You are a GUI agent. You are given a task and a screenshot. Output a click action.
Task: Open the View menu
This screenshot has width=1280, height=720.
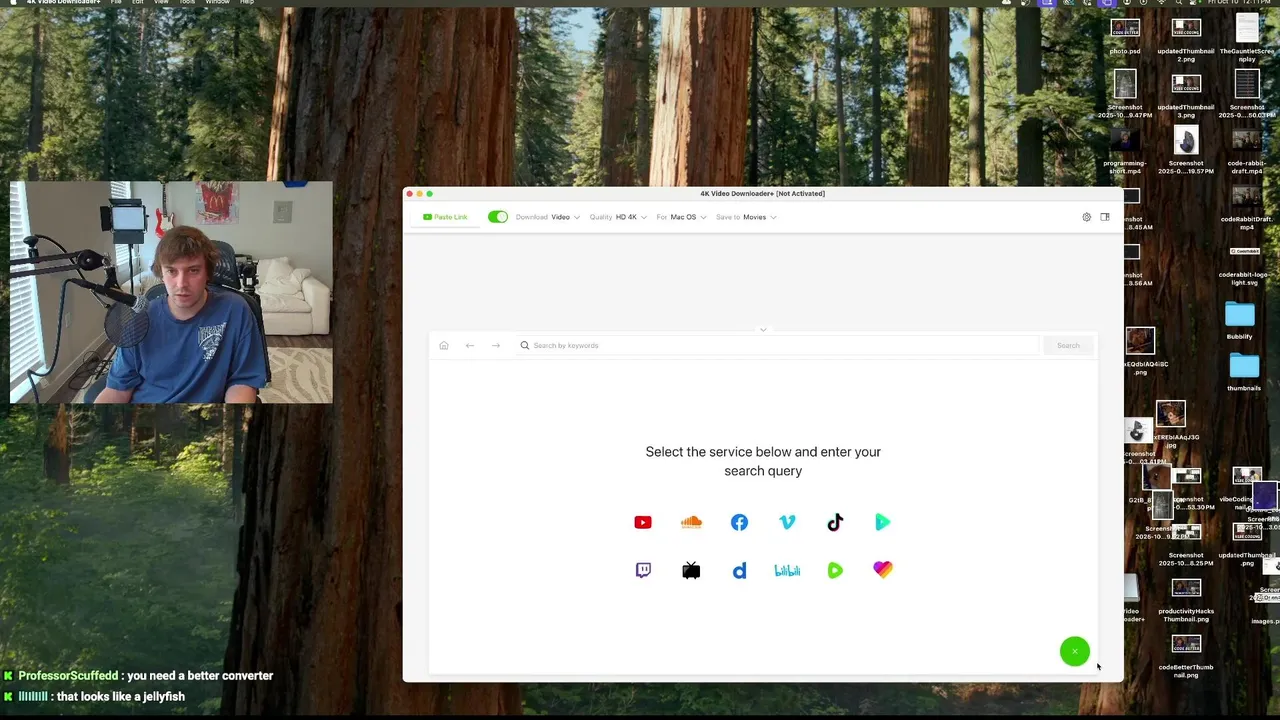[x=161, y=2]
